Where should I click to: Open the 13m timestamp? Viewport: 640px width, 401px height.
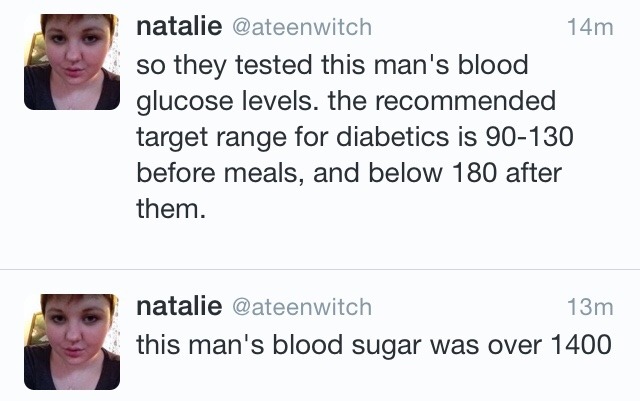[x=589, y=307]
